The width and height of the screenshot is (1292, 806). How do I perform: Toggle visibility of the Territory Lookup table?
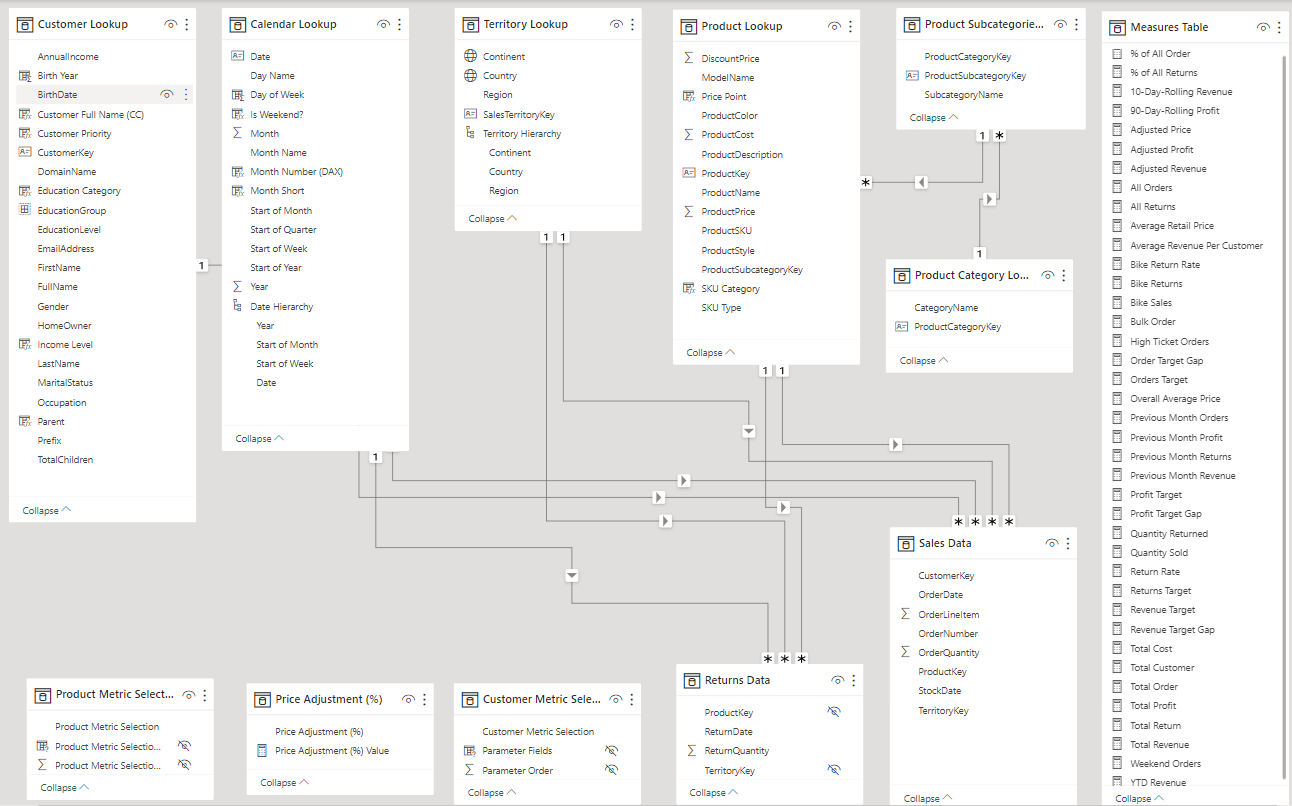pos(616,24)
